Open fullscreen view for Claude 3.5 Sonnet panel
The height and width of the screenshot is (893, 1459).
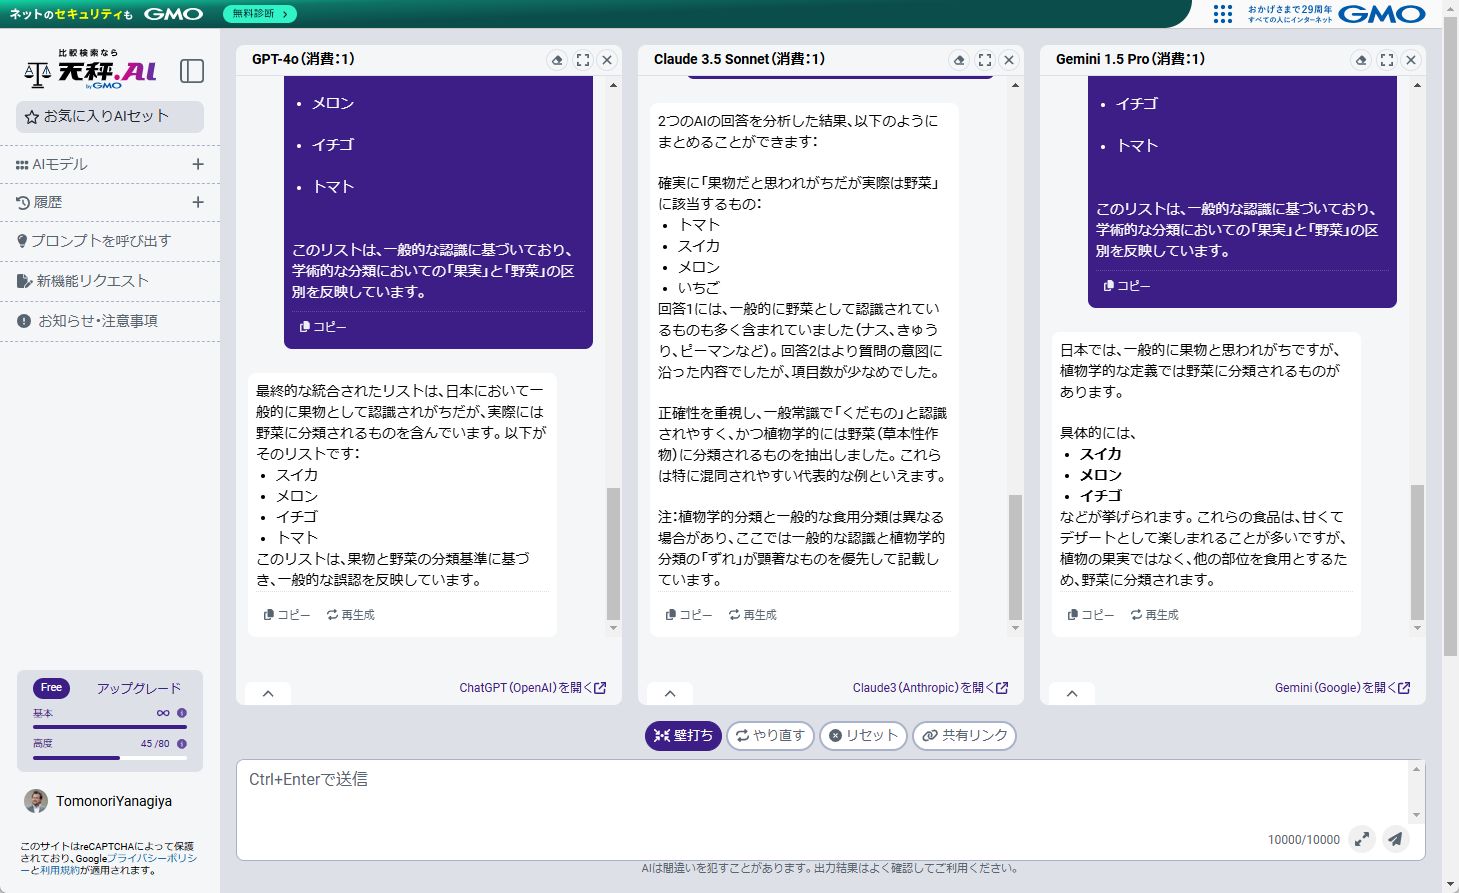pyautogui.click(x=985, y=59)
